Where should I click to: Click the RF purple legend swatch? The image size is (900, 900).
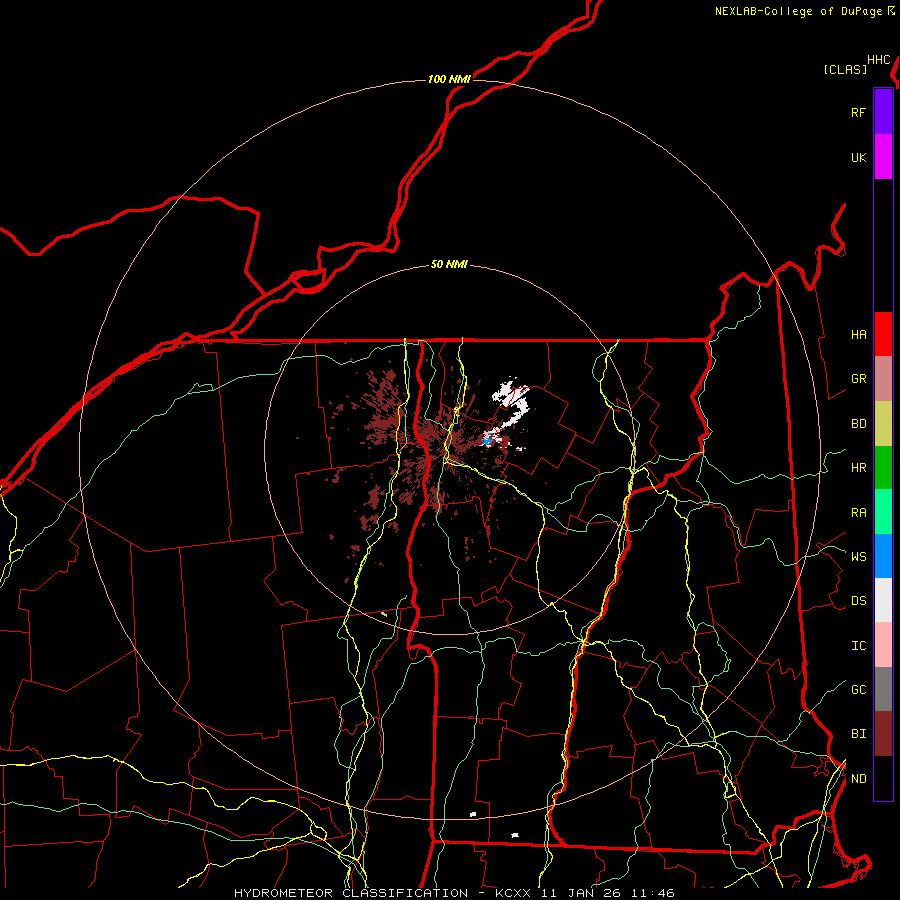click(883, 112)
